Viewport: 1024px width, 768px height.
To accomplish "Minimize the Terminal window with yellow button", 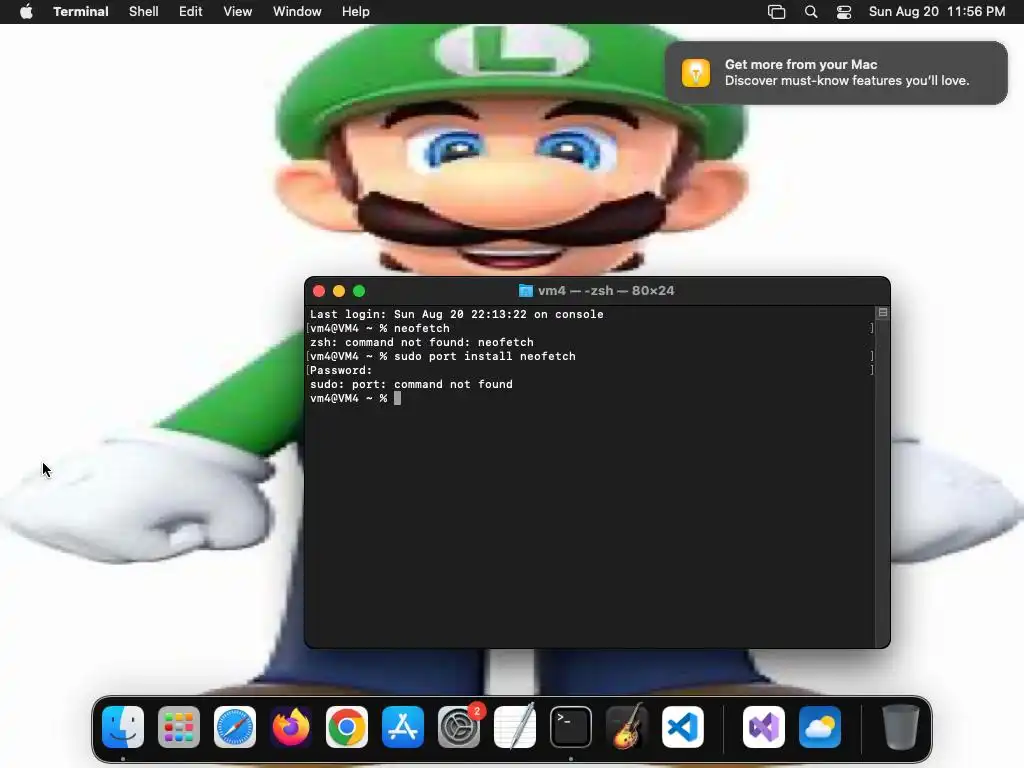I will pos(339,291).
